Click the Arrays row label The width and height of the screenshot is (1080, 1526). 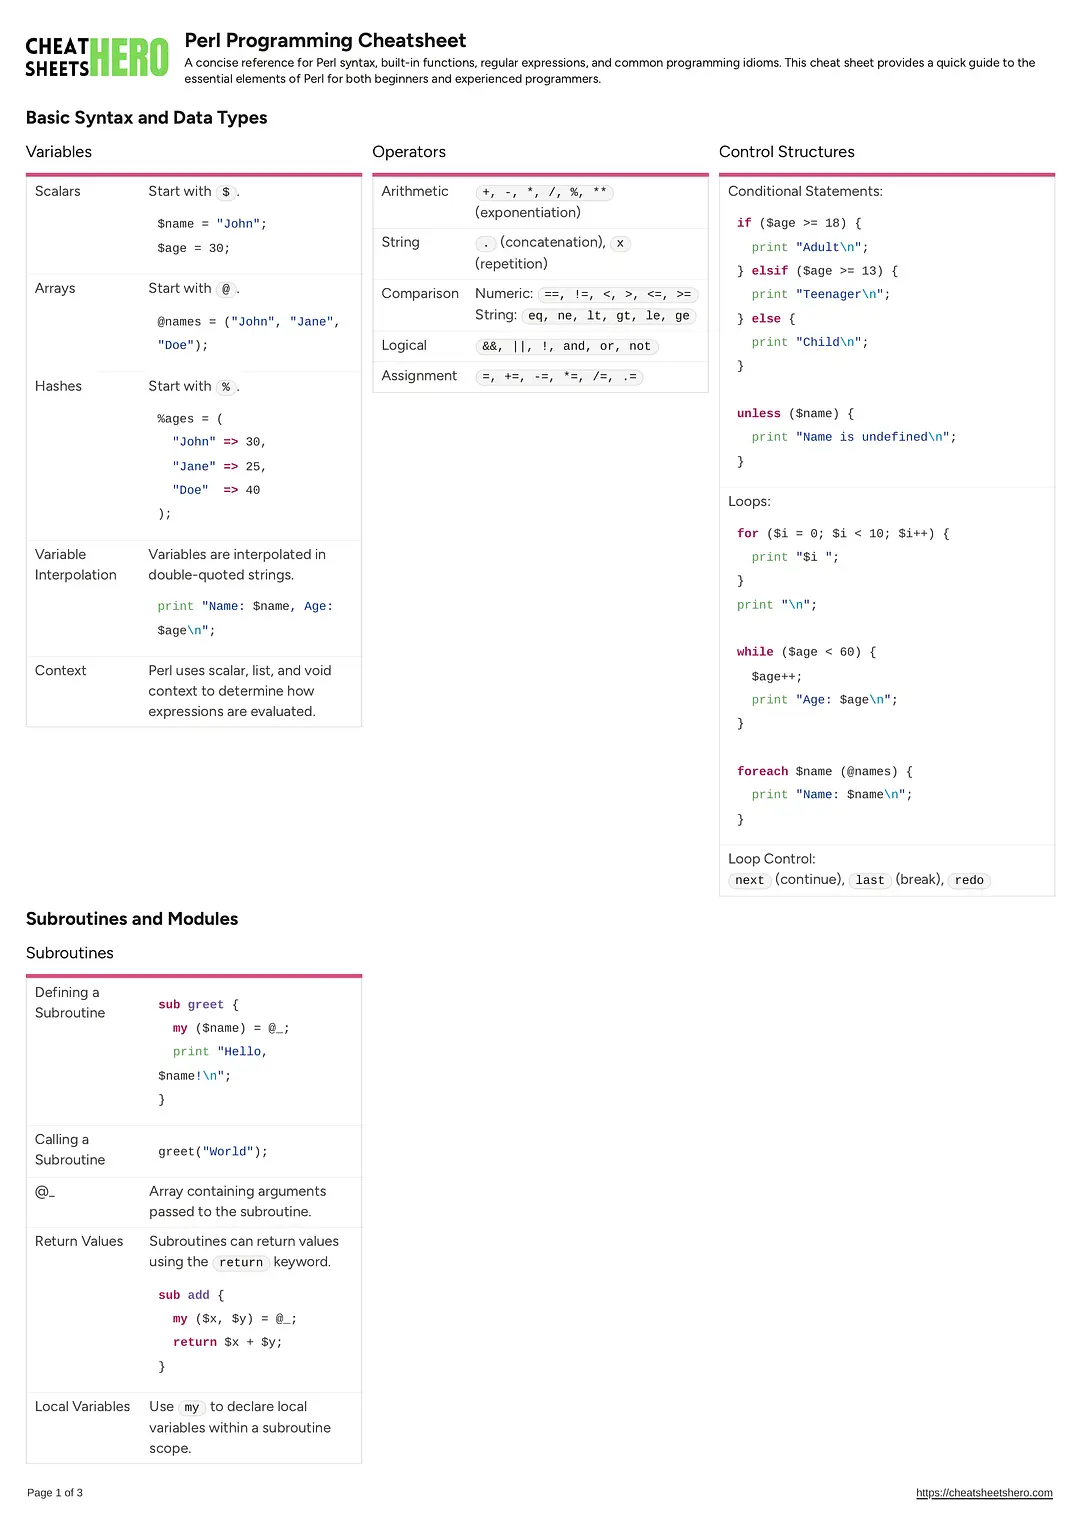[55, 288]
